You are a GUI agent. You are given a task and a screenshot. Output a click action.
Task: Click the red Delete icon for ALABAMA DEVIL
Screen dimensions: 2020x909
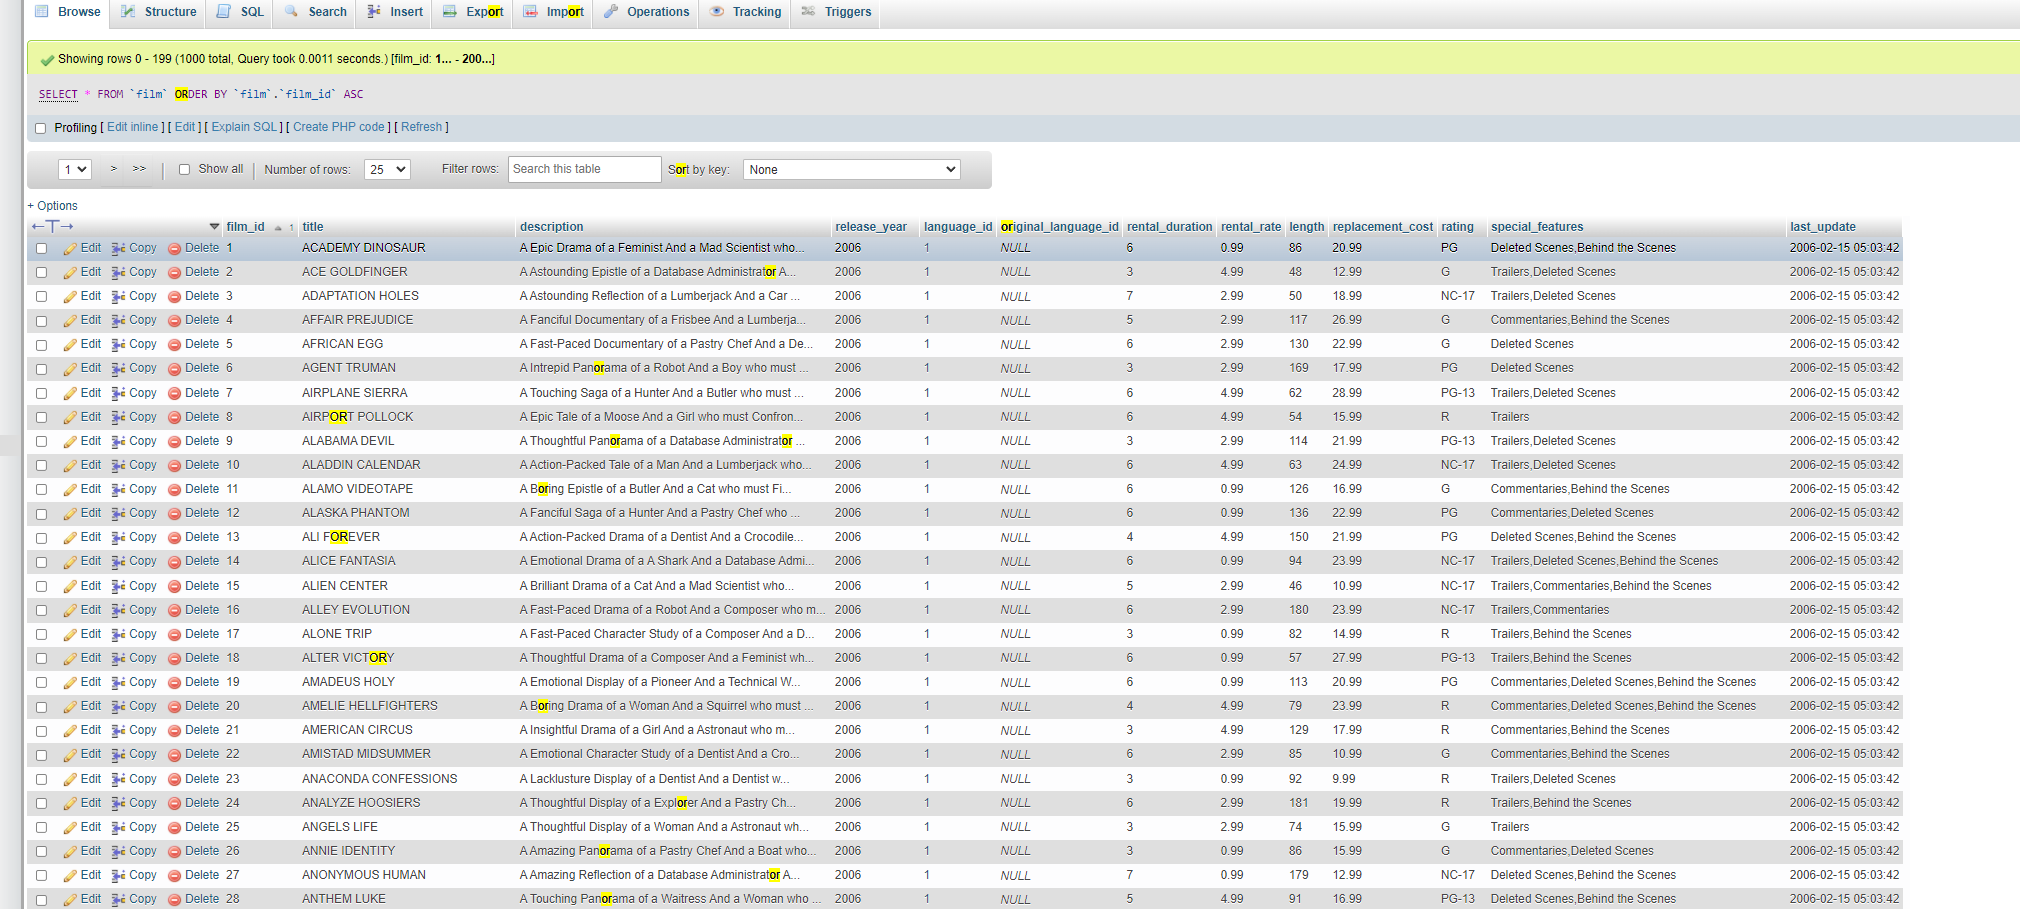(x=174, y=442)
